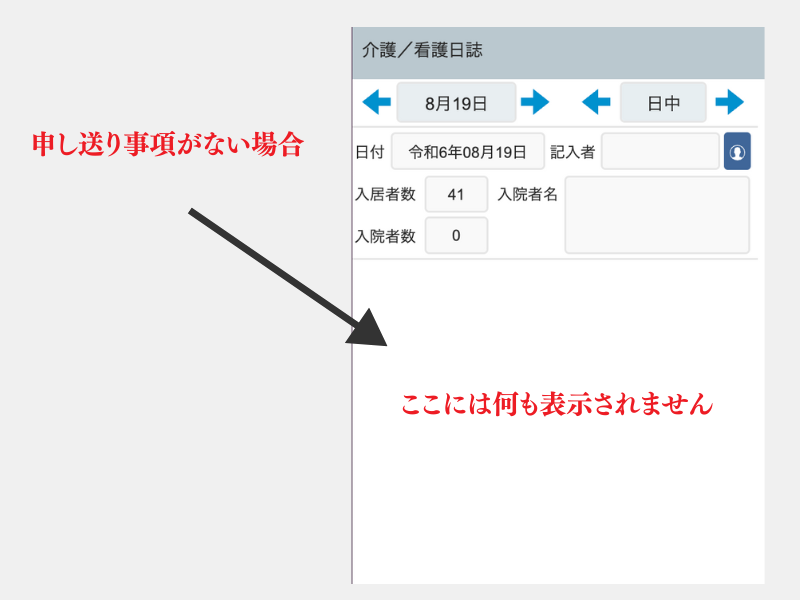
Task: Click the red text ここには何も表示されません
Action: tap(557, 405)
